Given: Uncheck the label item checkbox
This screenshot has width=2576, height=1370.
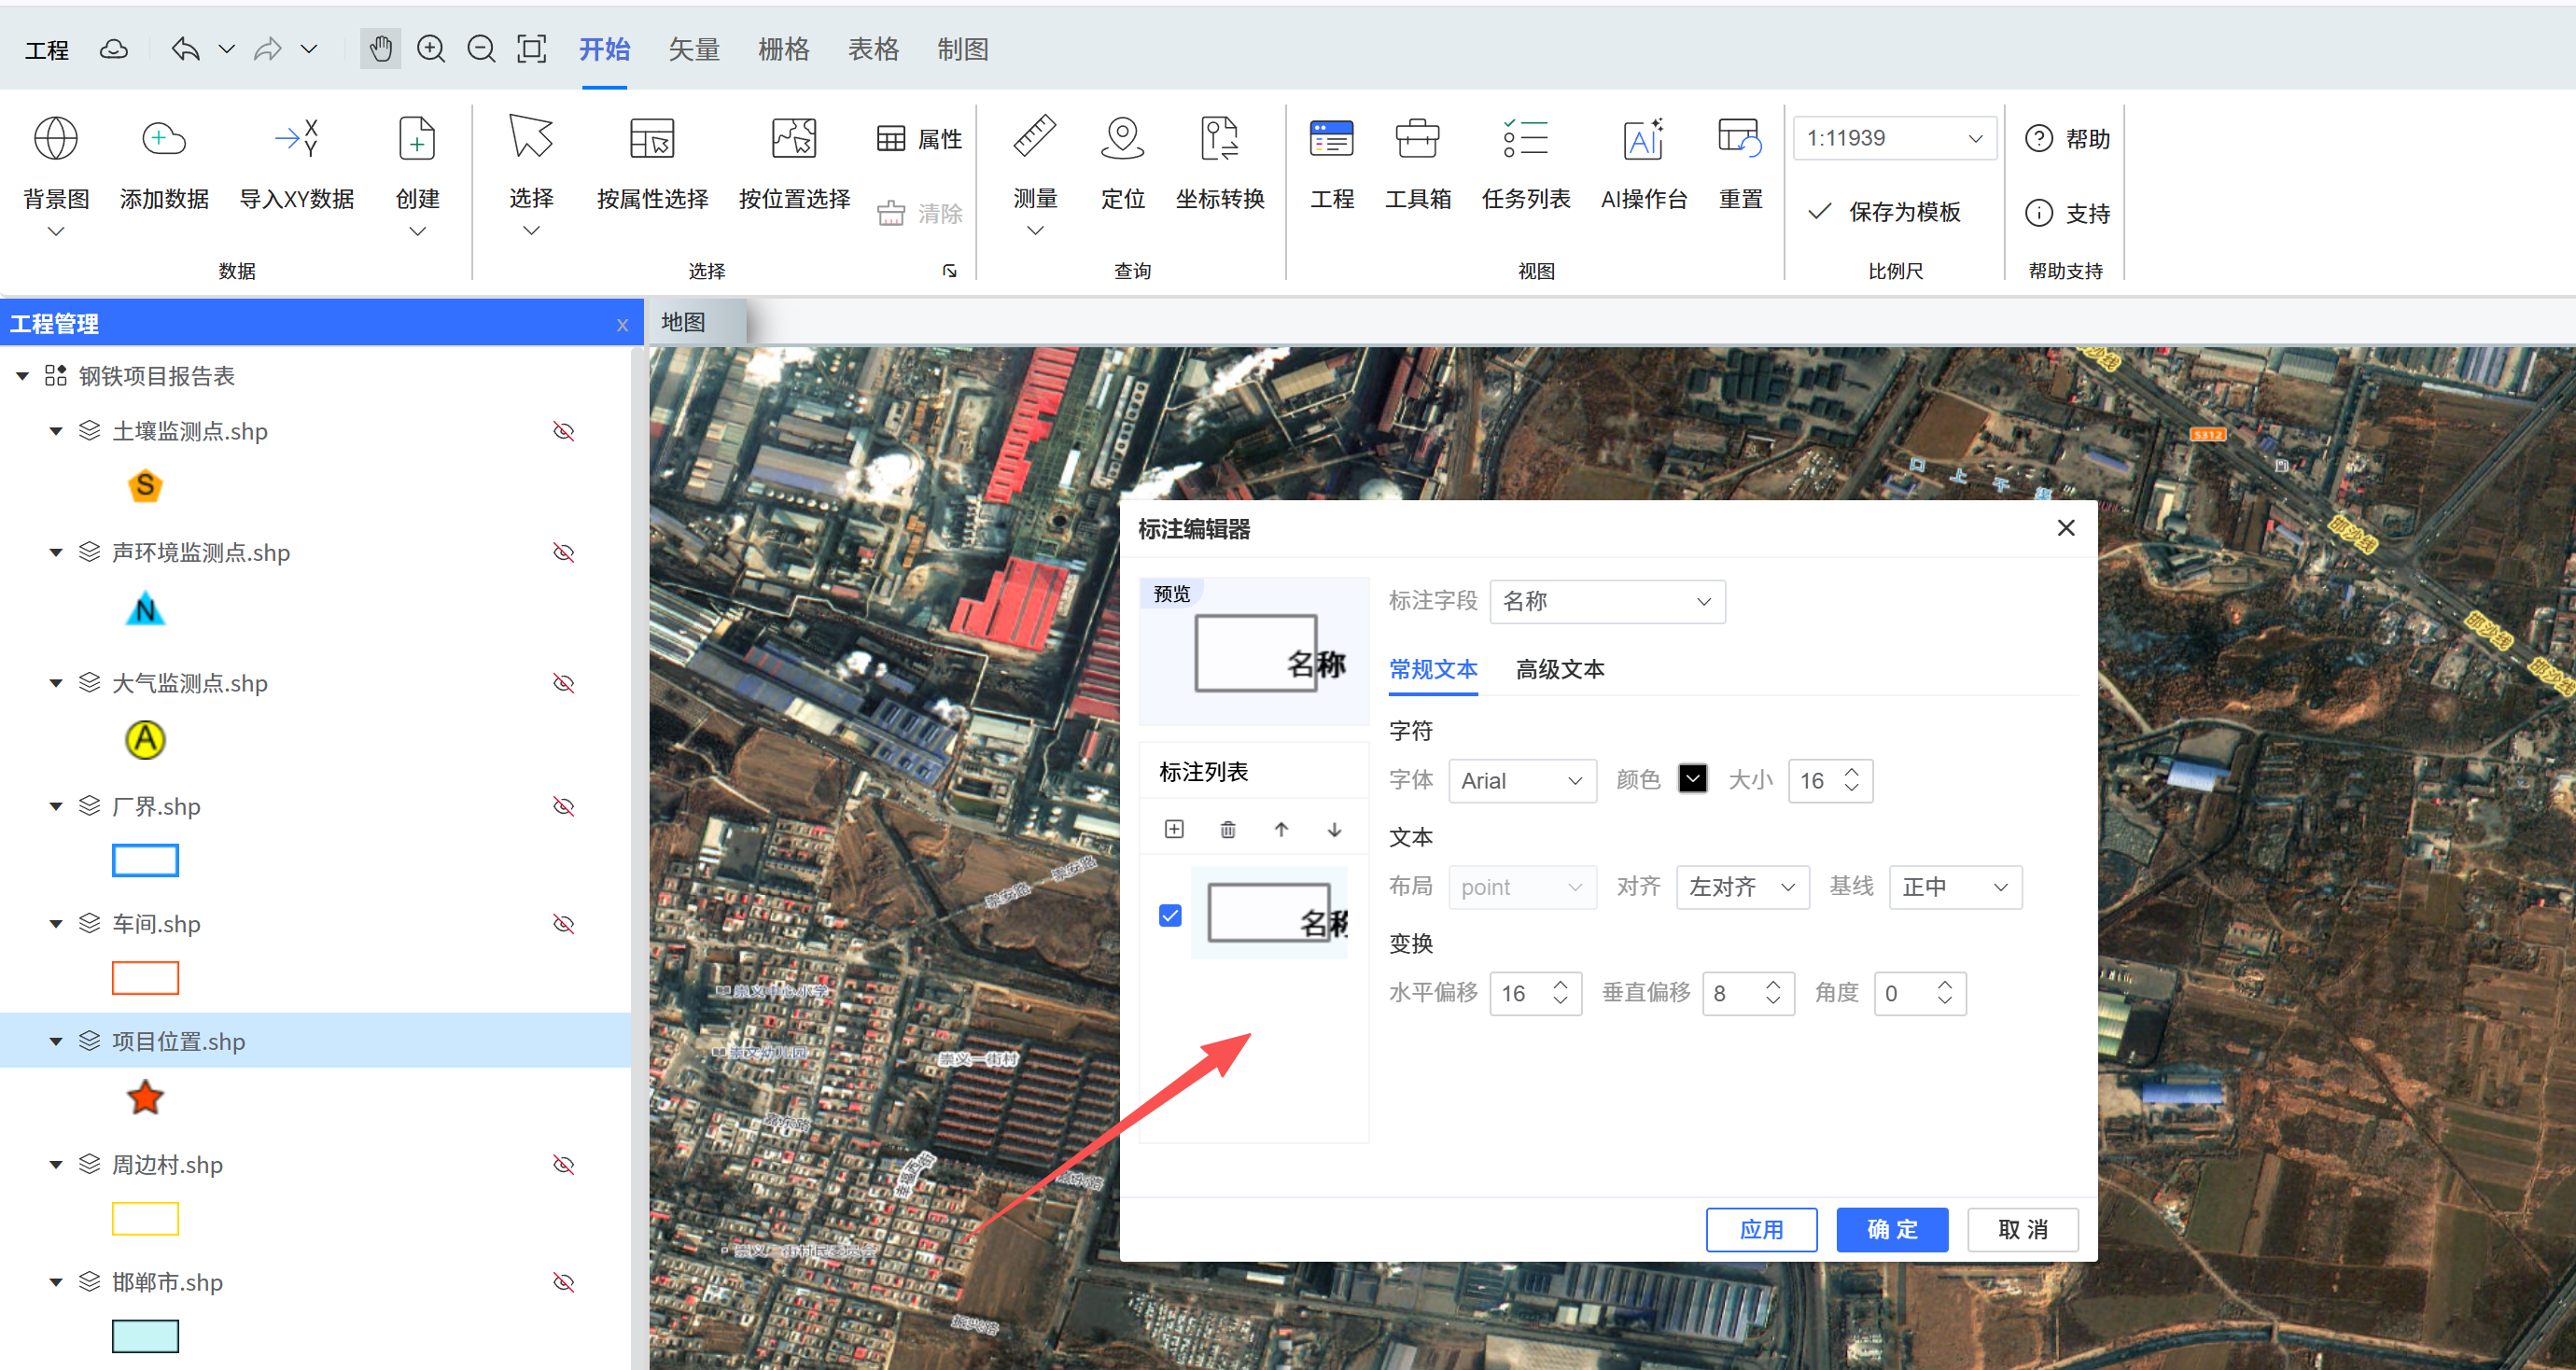Looking at the screenshot, I should [x=1170, y=915].
